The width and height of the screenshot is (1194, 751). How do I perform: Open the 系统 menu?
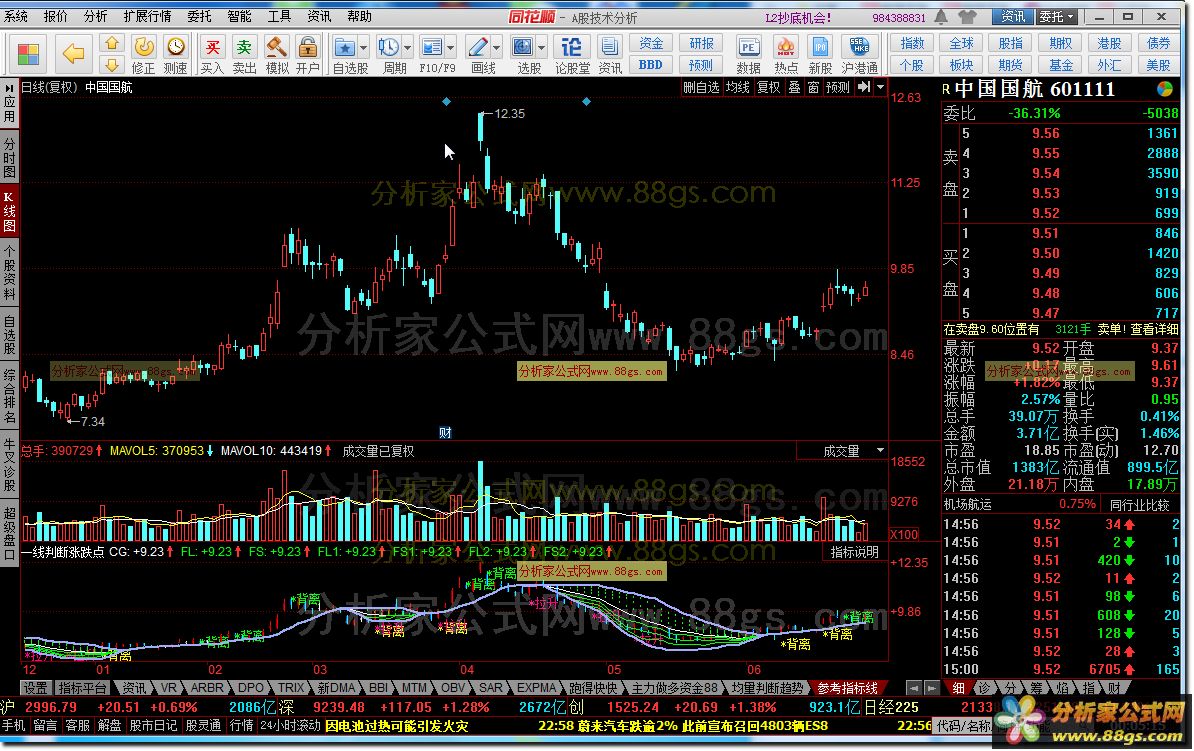(15, 16)
